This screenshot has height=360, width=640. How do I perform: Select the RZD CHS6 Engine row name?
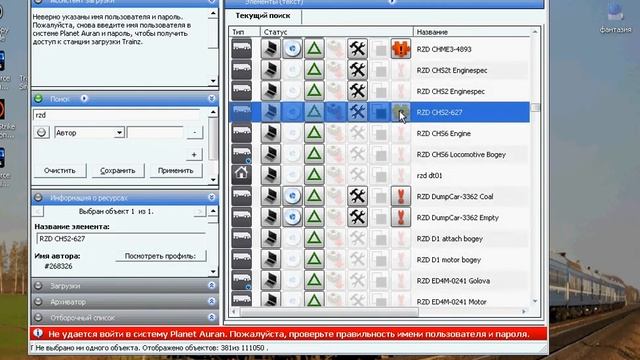[443, 133]
